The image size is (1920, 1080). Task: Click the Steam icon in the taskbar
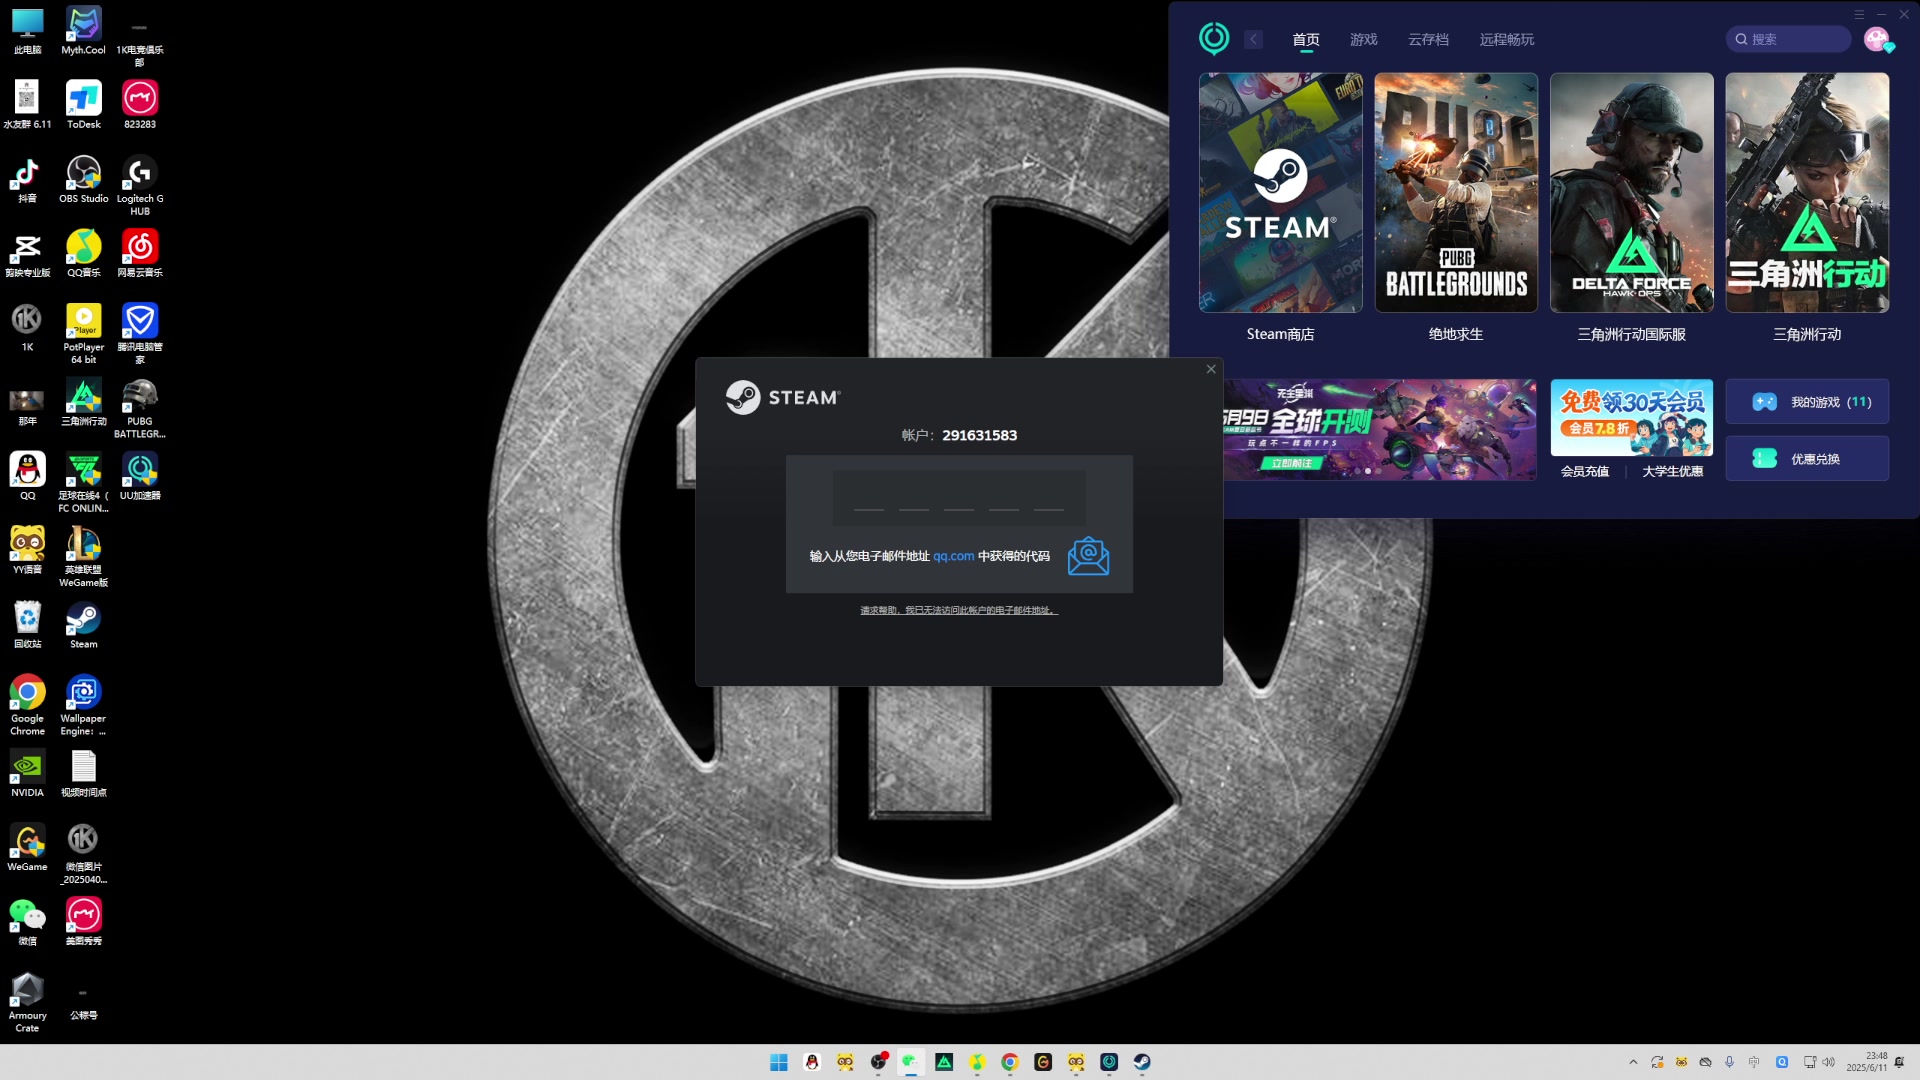pos(1142,1062)
